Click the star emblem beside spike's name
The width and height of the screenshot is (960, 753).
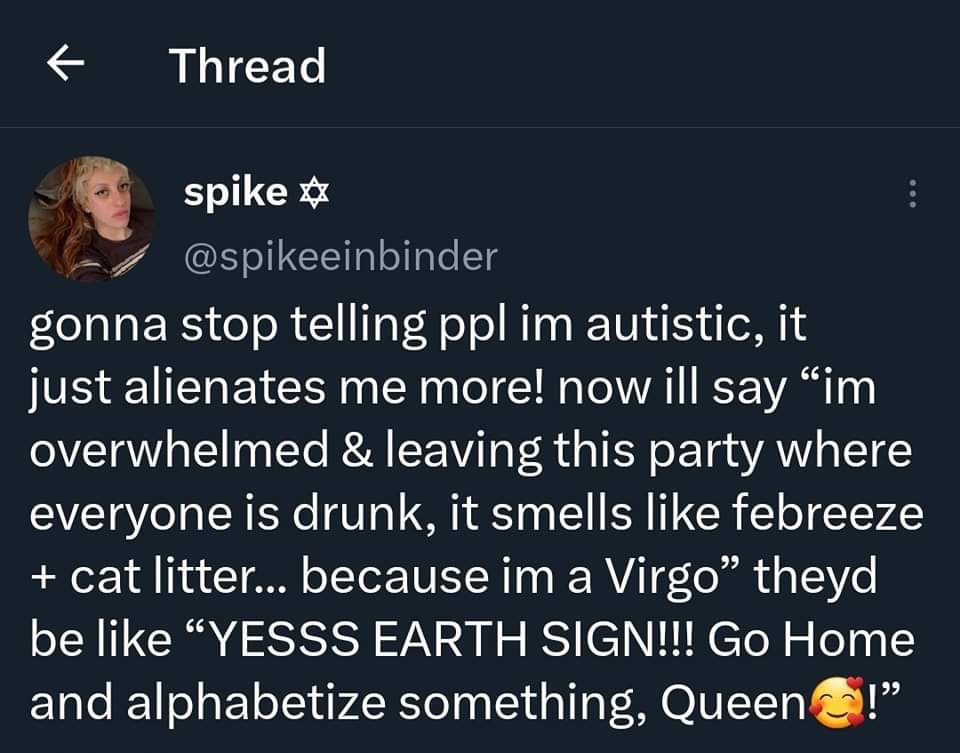click(x=314, y=195)
